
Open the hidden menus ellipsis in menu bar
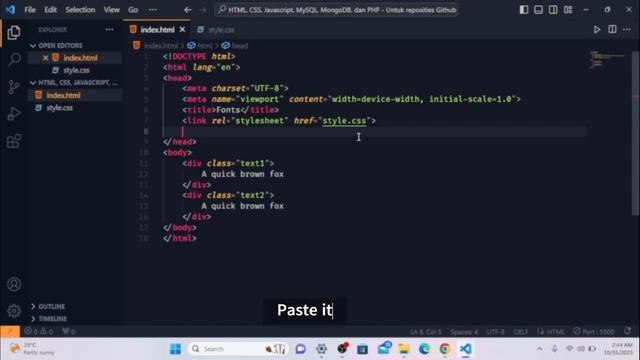pyautogui.click(x=153, y=9)
